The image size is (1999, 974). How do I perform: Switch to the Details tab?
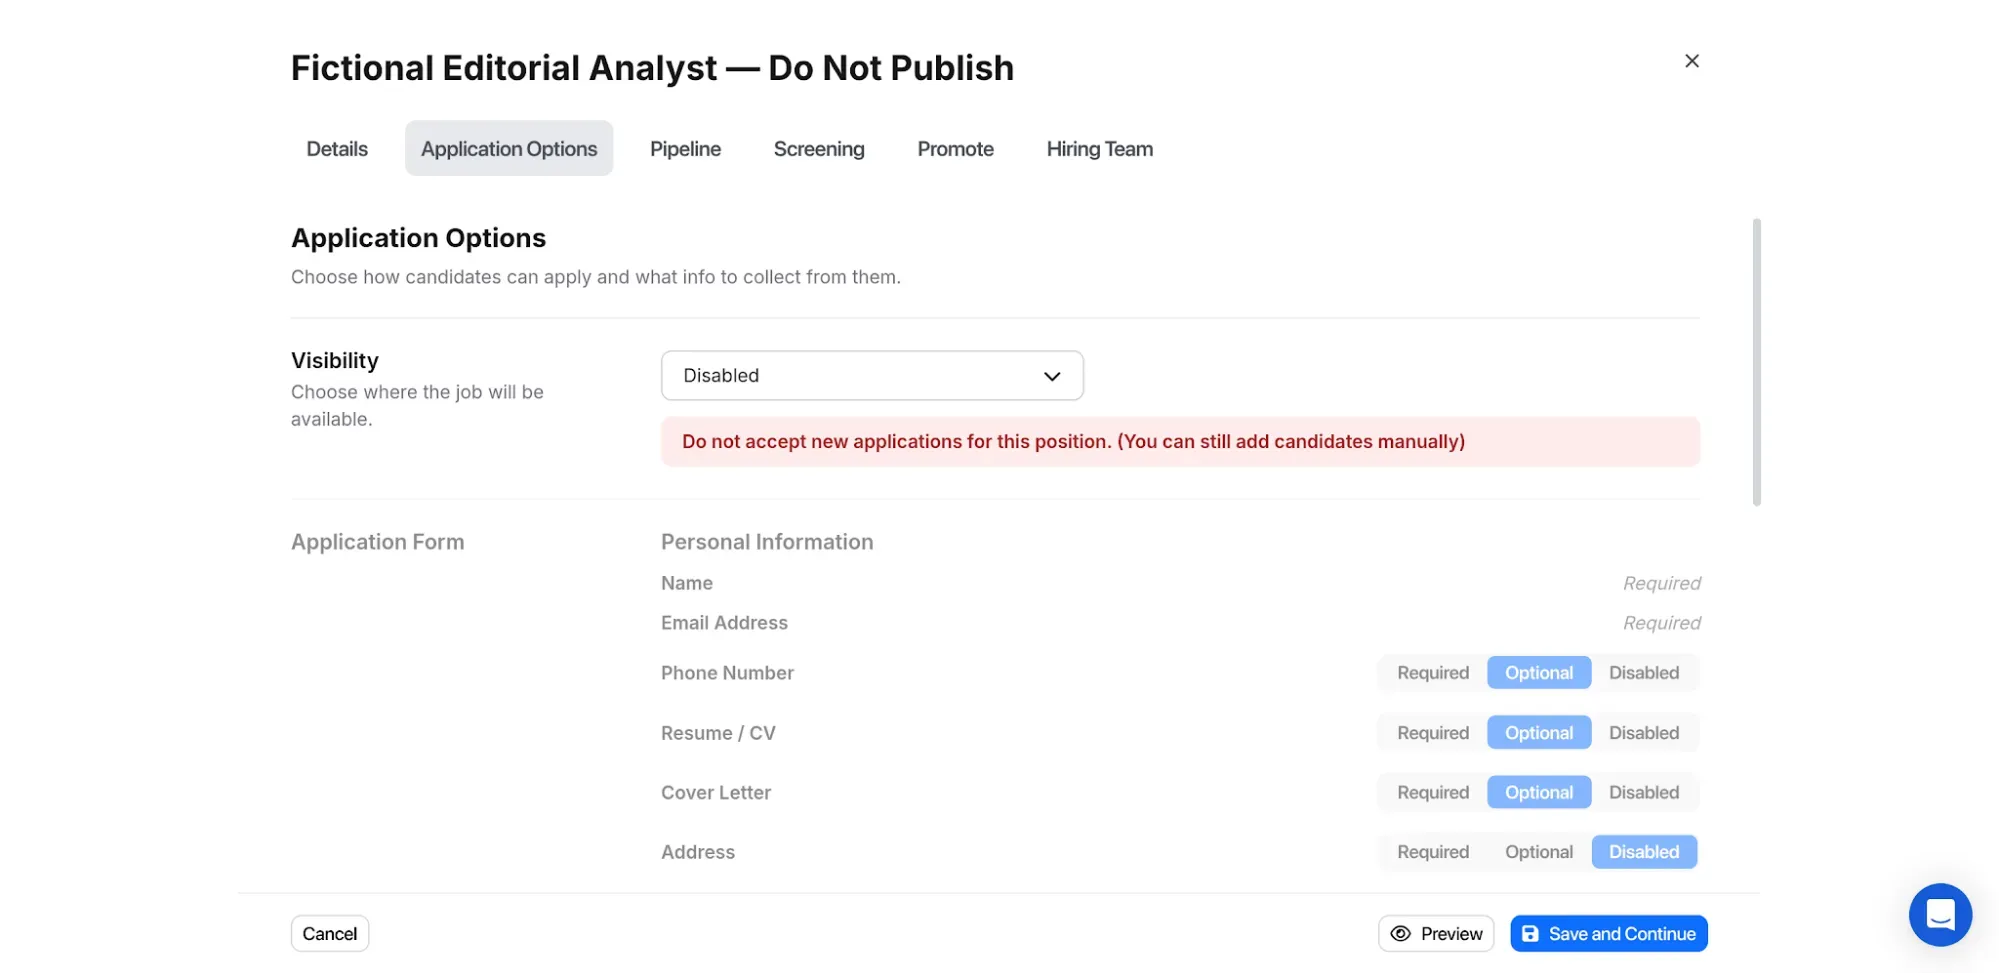click(337, 148)
